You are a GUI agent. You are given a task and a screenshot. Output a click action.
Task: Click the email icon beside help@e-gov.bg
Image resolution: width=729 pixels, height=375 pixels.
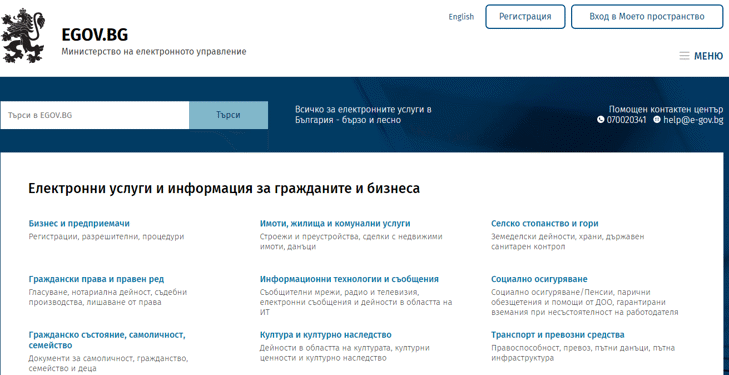[x=656, y=120]
